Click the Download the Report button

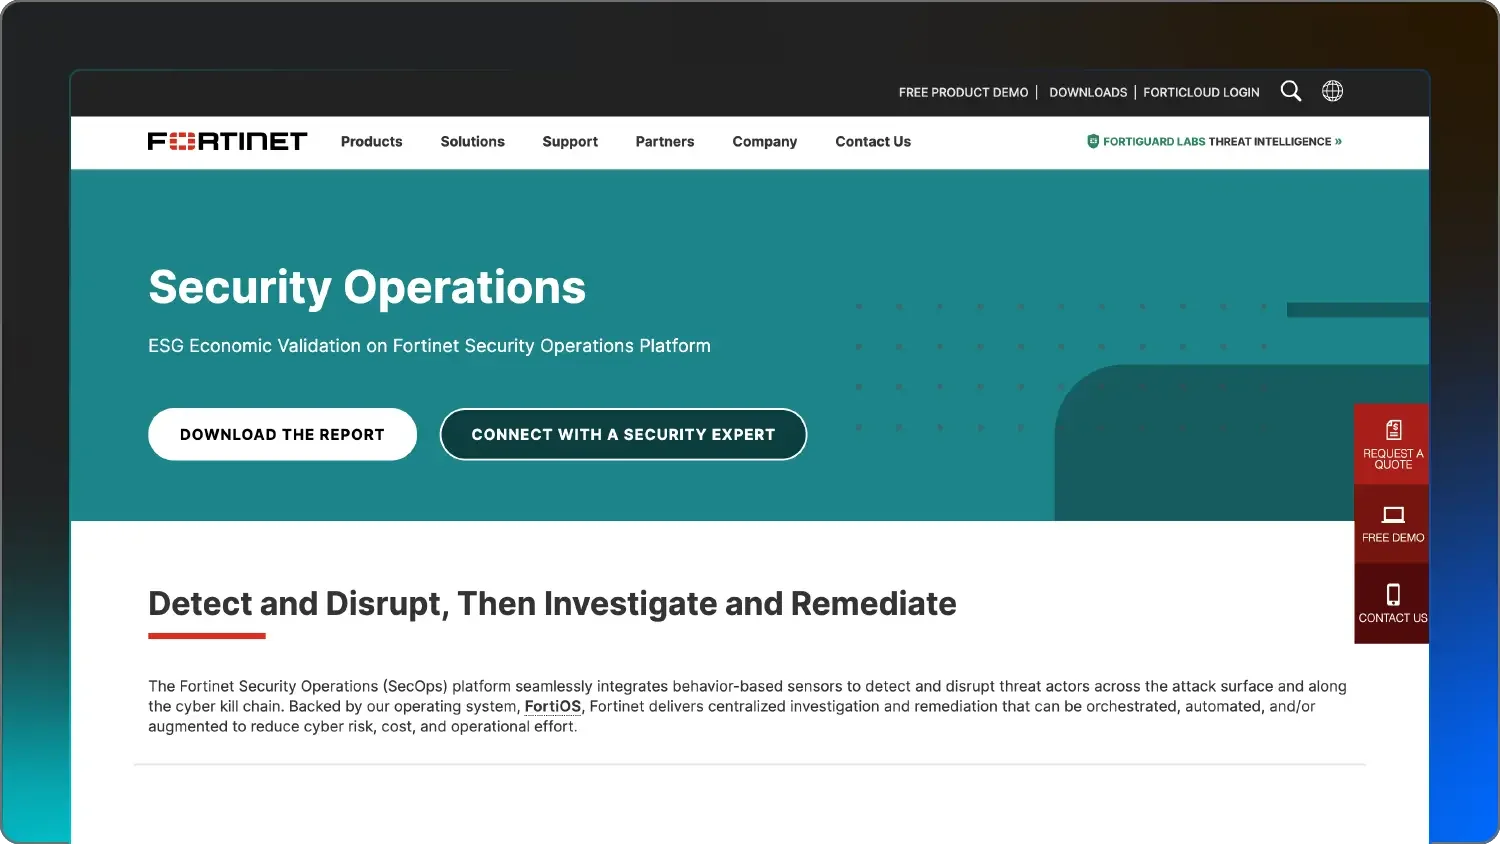[282, 434]
